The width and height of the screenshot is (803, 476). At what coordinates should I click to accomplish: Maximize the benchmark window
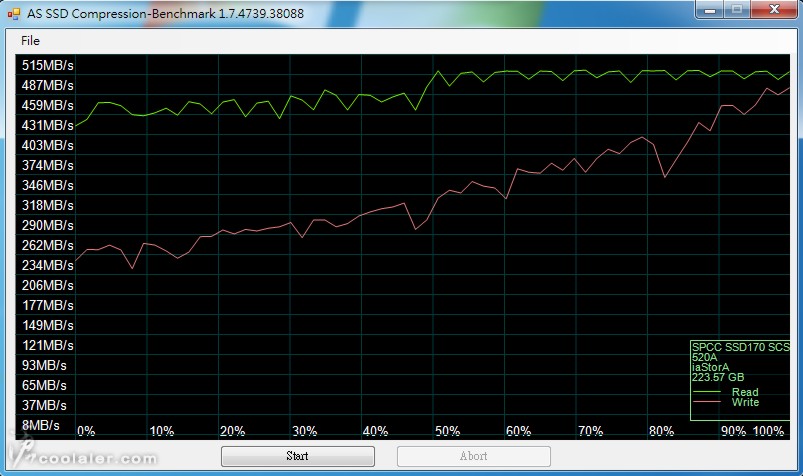[737, 9]
